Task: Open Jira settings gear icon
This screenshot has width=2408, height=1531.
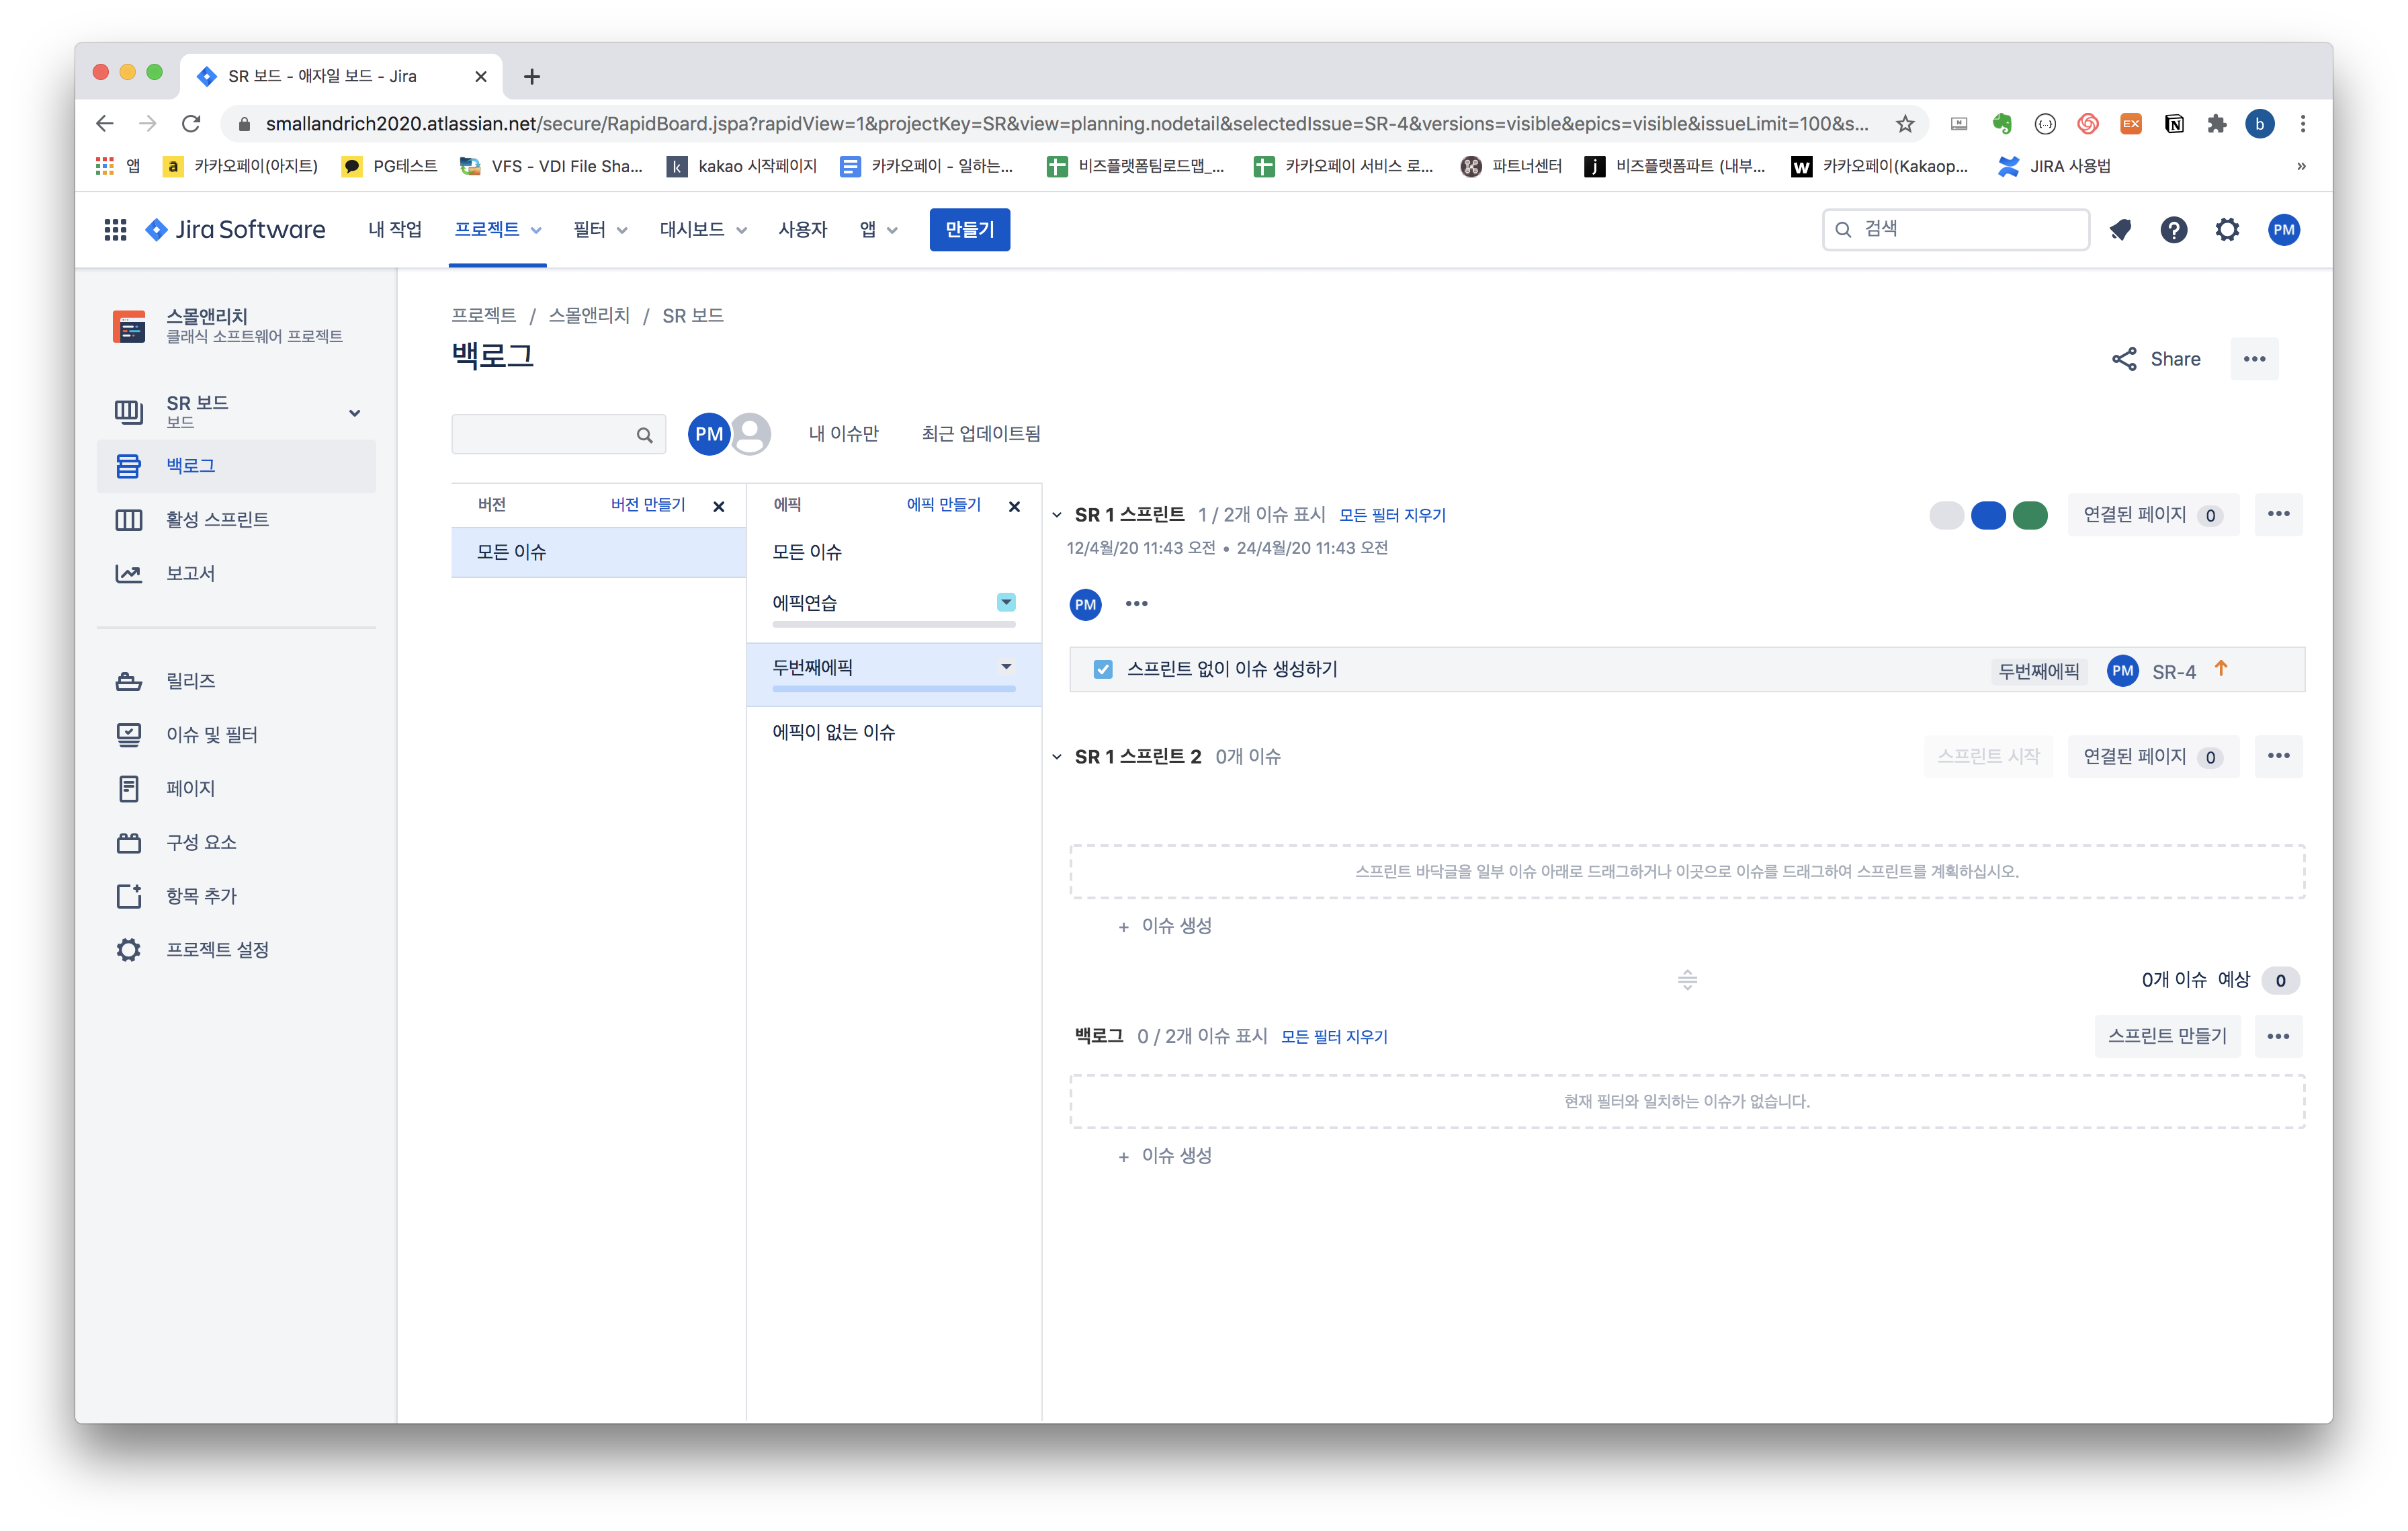Action: tap(2227, 230)
